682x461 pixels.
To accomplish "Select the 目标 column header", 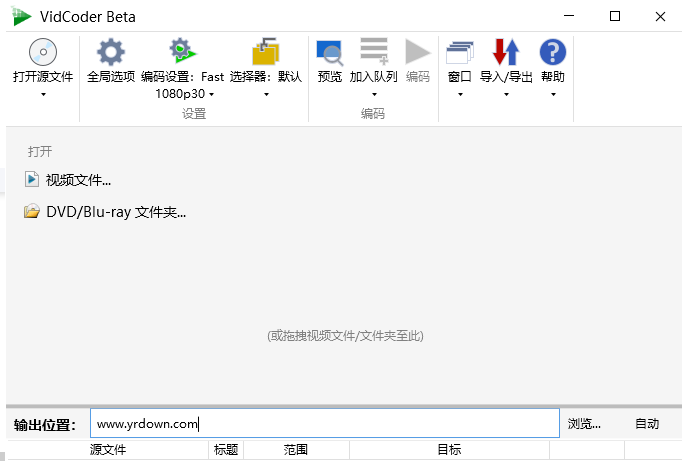I will [449, 449].
